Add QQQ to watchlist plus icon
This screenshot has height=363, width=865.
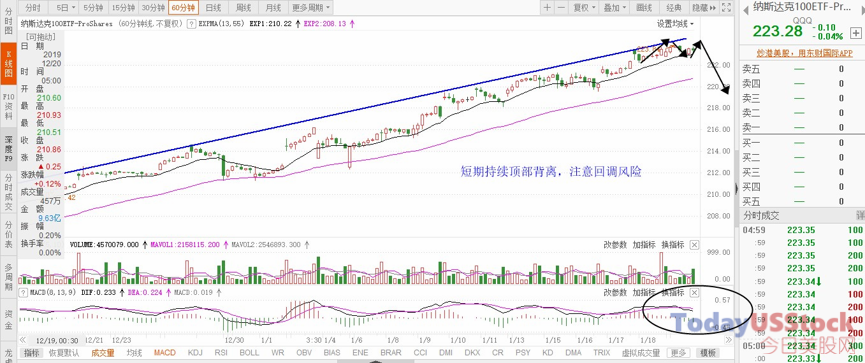click(x=856, y=33)
